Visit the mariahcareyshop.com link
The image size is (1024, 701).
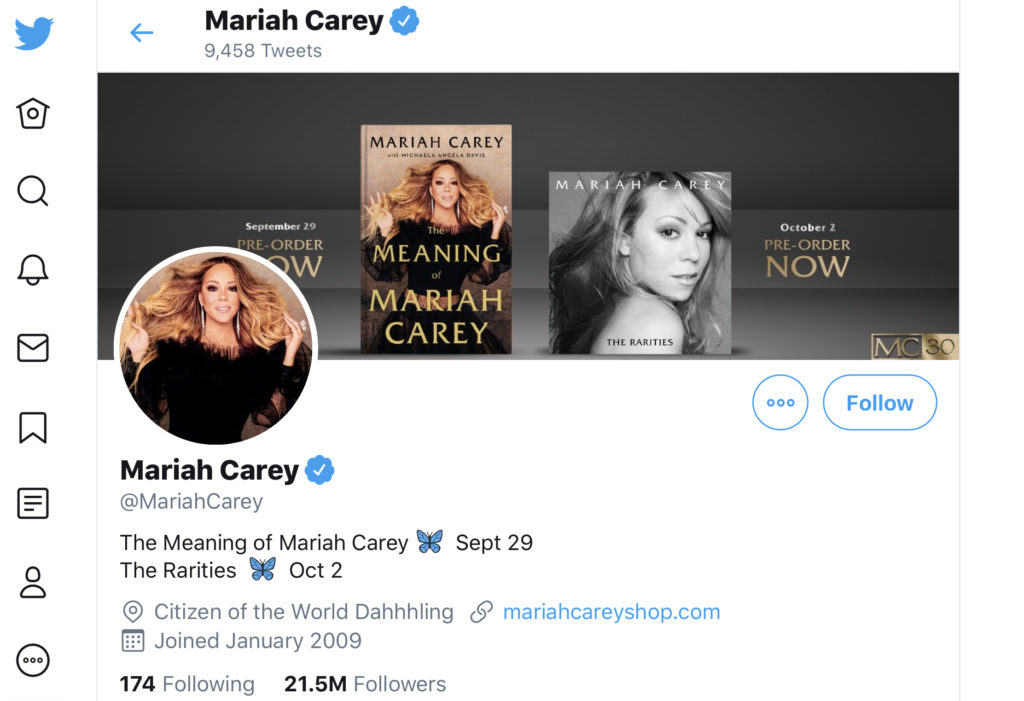pos(611,612)
